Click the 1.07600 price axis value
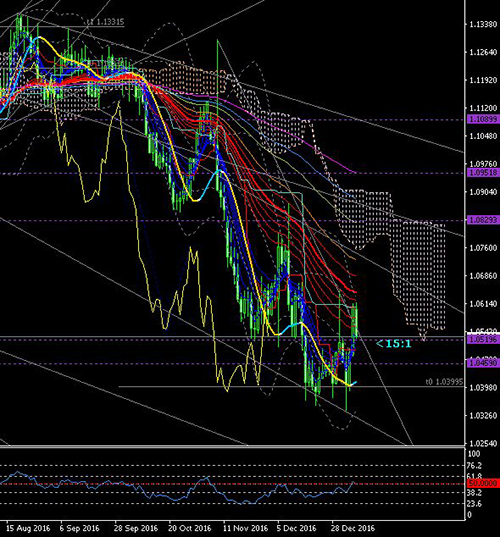 tap(483, 248)
